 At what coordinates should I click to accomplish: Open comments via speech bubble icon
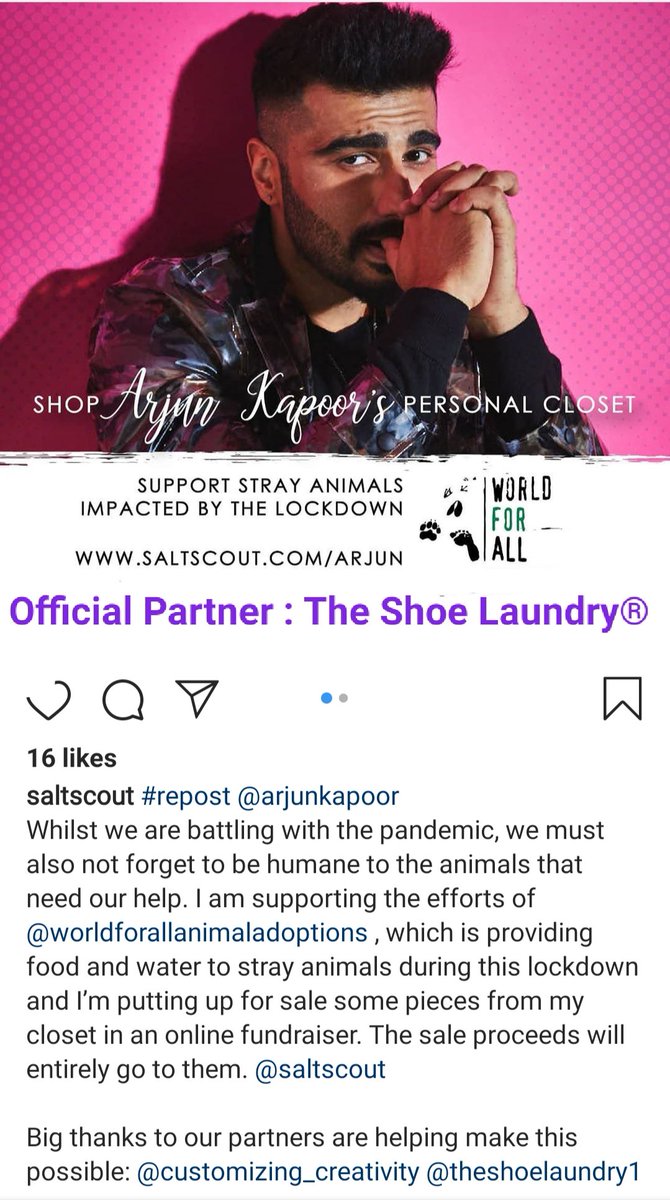[122, 700]
